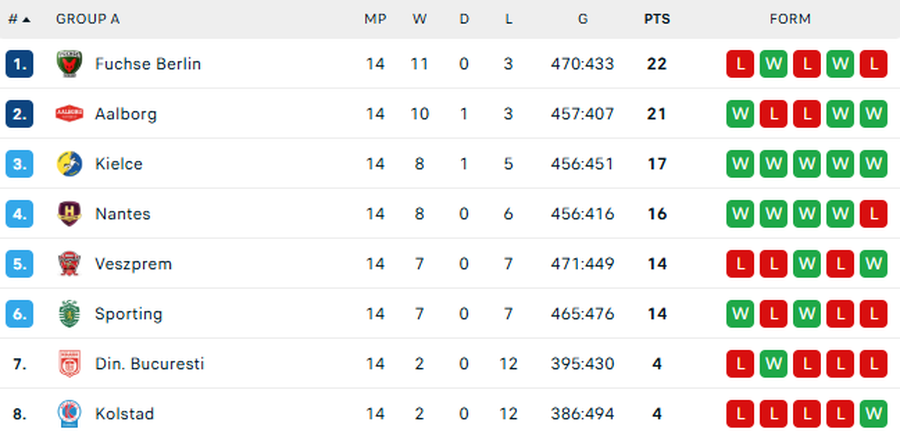Select Kolstad's latest win form badge
The width and height of the screenshot is (900, 436).
[x=873, y=413]
